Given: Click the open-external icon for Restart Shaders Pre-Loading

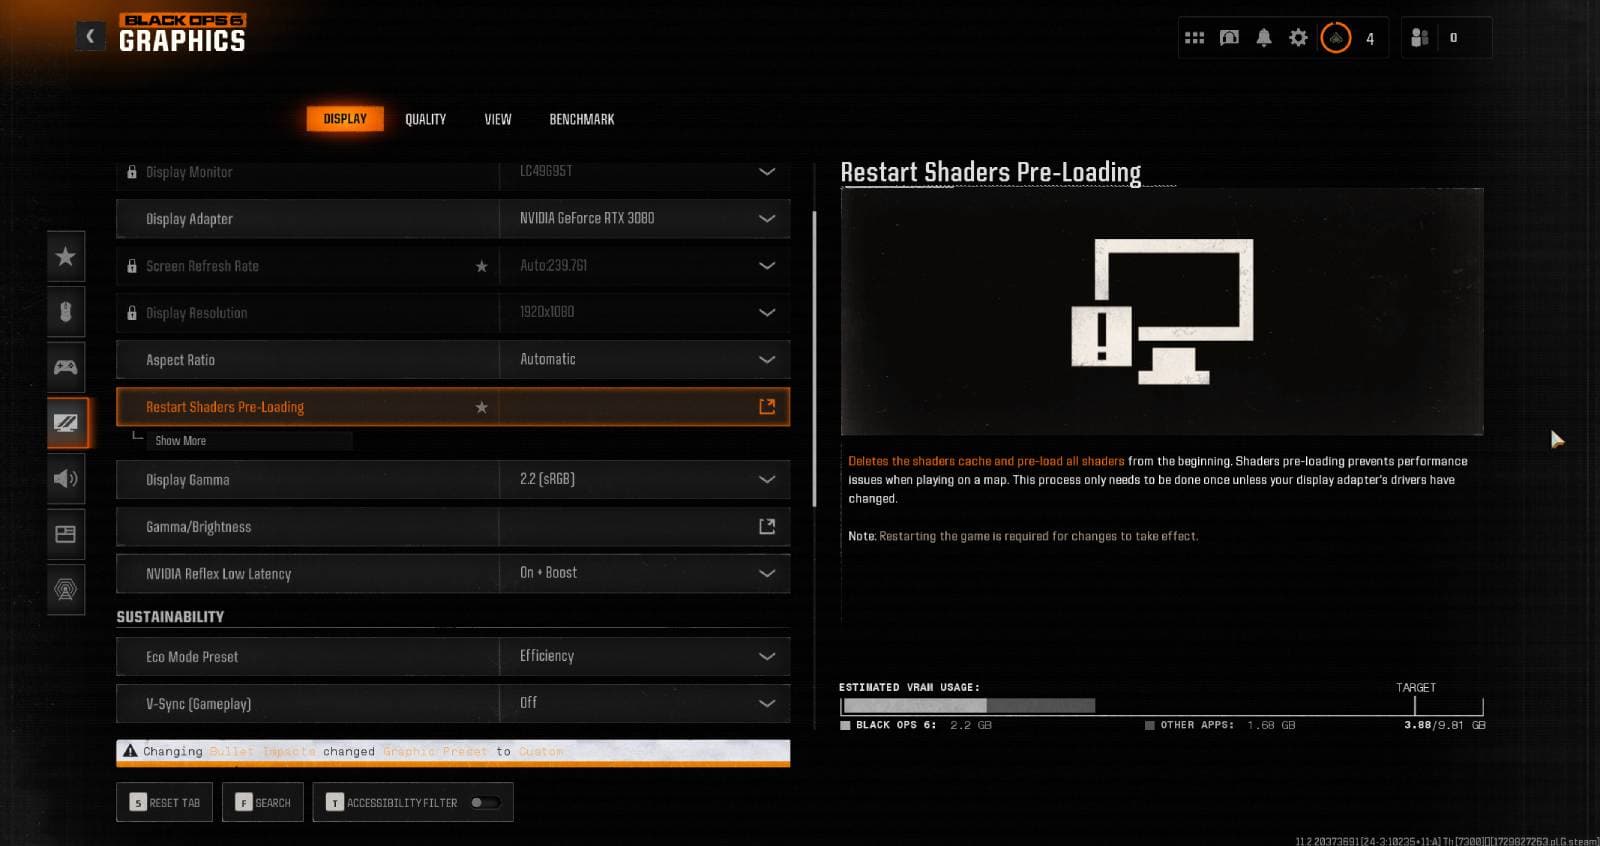Looking at the screenshot, I should tap(767, 407).
